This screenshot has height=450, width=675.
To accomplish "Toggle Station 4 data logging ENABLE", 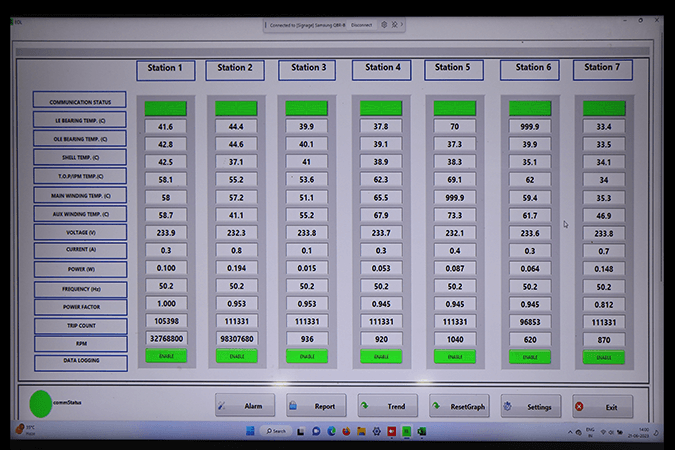I will 381,357.
